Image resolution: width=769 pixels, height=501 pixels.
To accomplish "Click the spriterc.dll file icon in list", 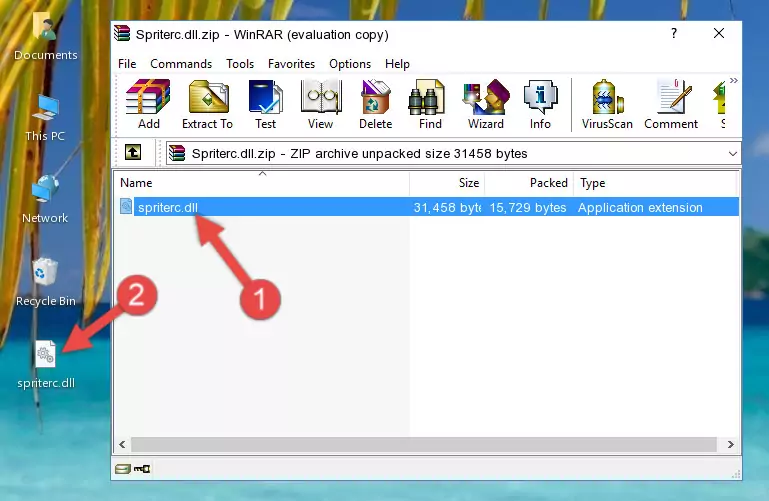I will tap(126, 206).
